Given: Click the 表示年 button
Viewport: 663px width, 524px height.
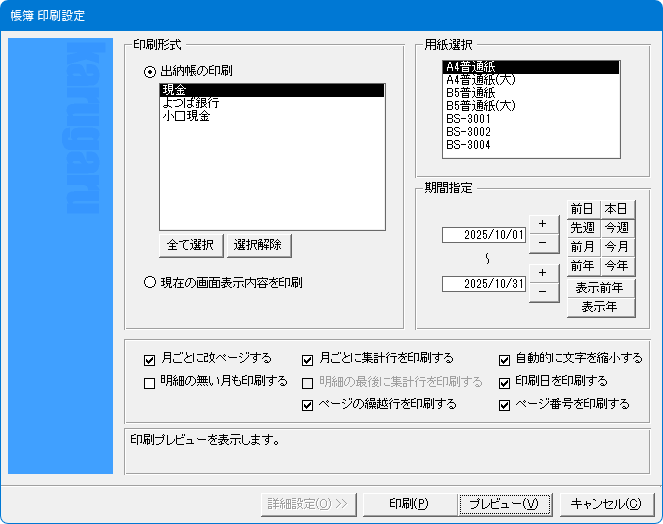Looking at the screenshot, I should [601, 307].
